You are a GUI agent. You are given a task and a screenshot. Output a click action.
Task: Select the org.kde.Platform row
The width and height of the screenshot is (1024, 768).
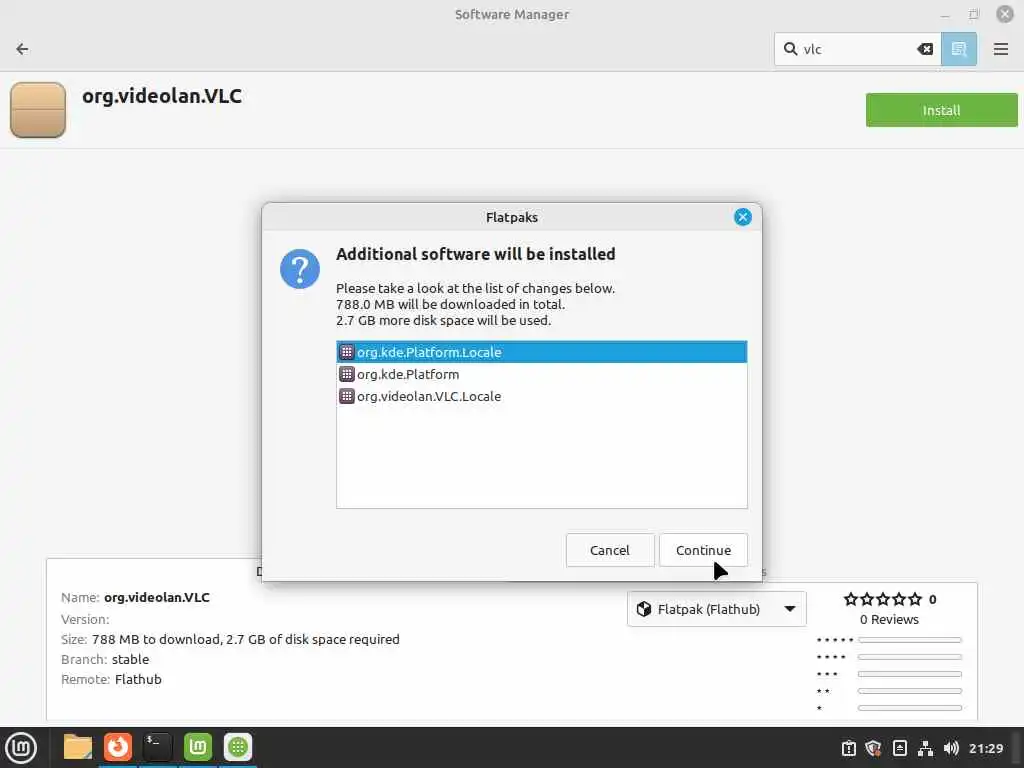[541, 374]
